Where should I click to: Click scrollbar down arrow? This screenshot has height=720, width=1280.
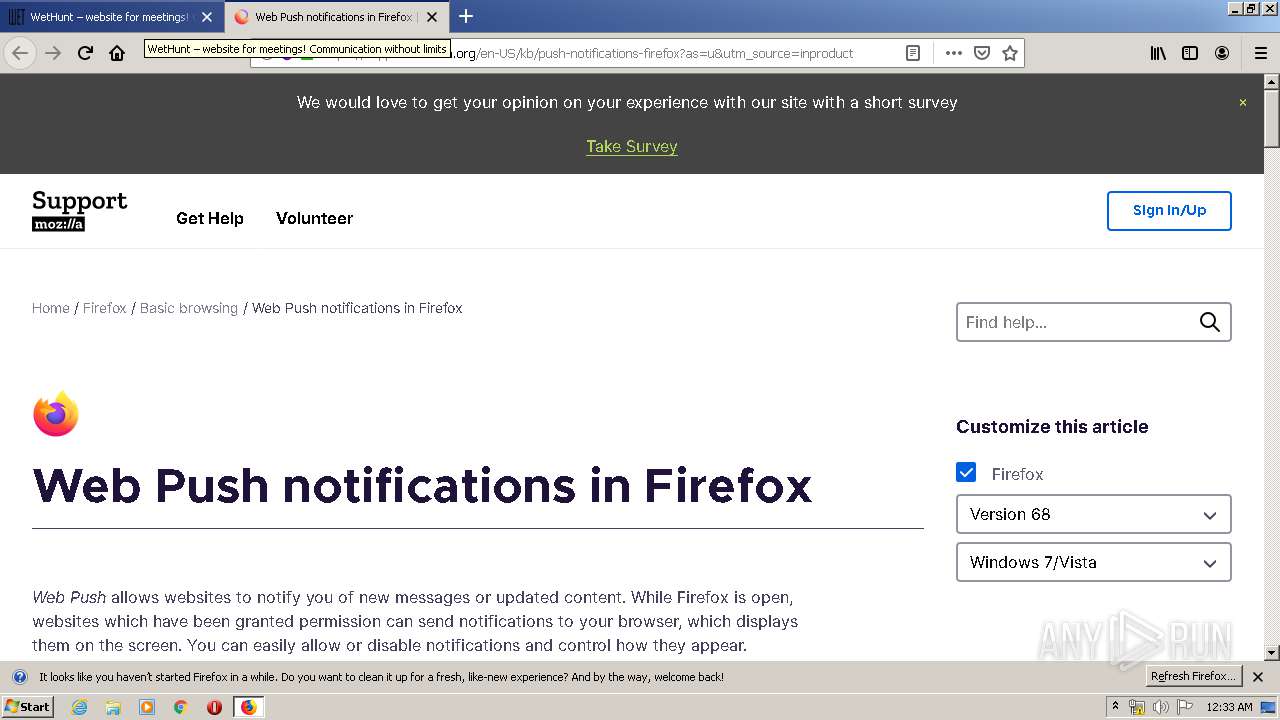(x=1272, y=653)
